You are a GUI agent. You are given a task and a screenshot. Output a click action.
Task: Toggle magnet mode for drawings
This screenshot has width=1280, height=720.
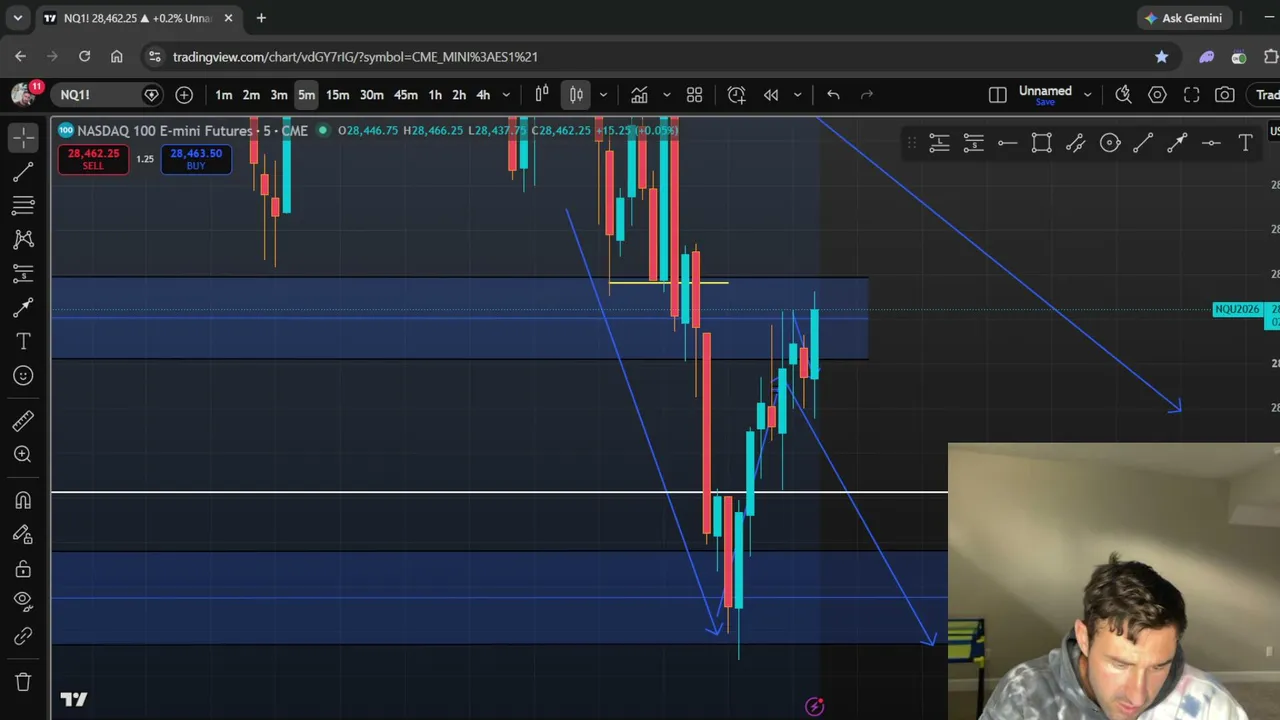23,500
